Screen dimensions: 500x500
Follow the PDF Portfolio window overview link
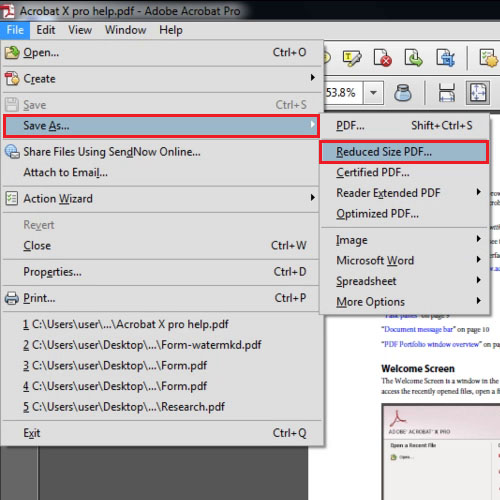pos(432,344)
